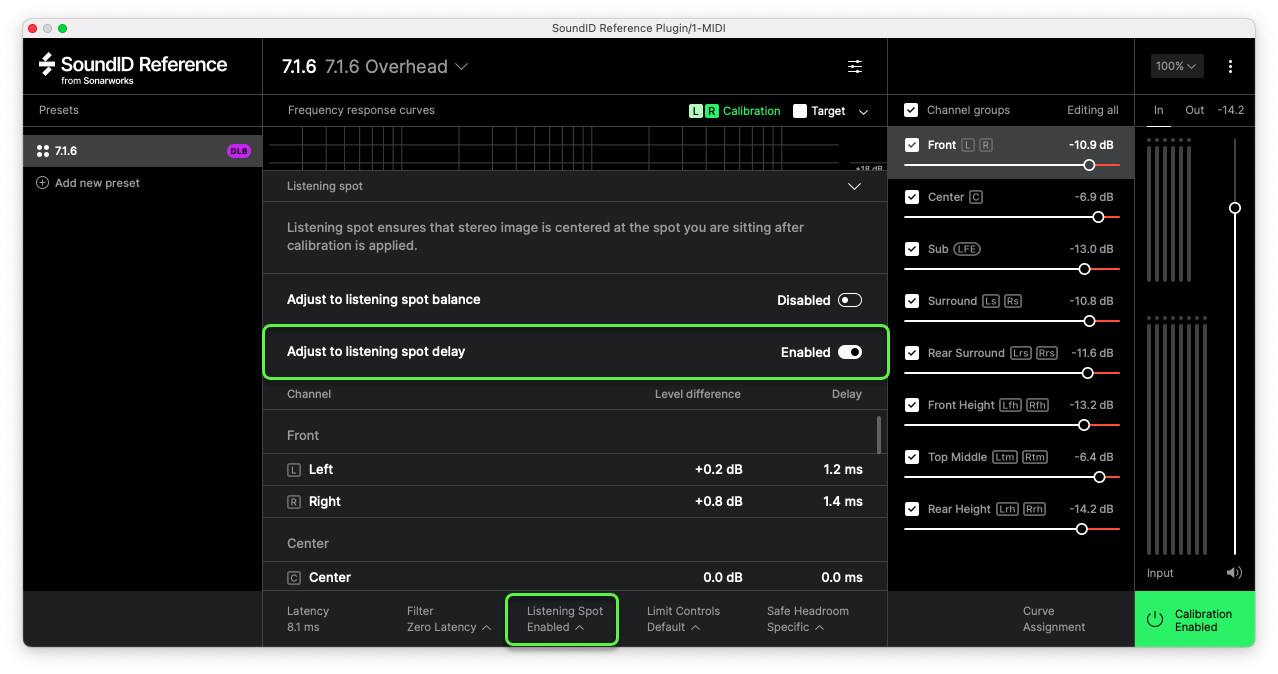Click the Lfh badge on Front Height

click(1010, 405)
